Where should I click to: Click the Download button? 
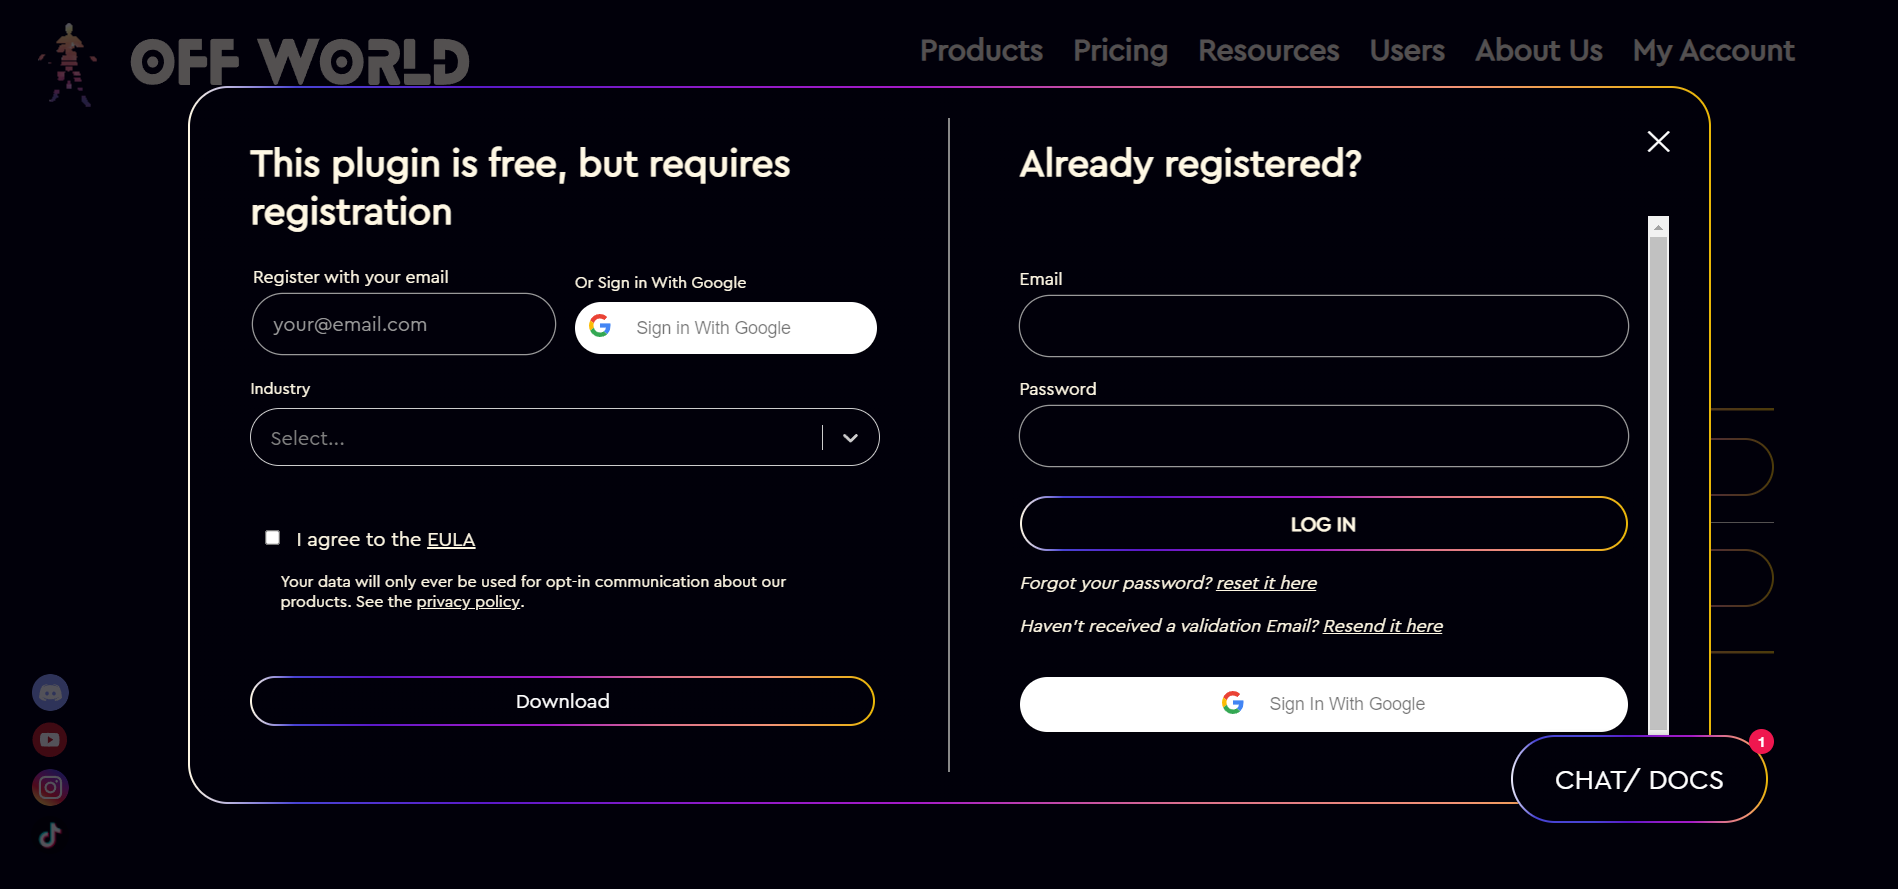pos(562,701)
